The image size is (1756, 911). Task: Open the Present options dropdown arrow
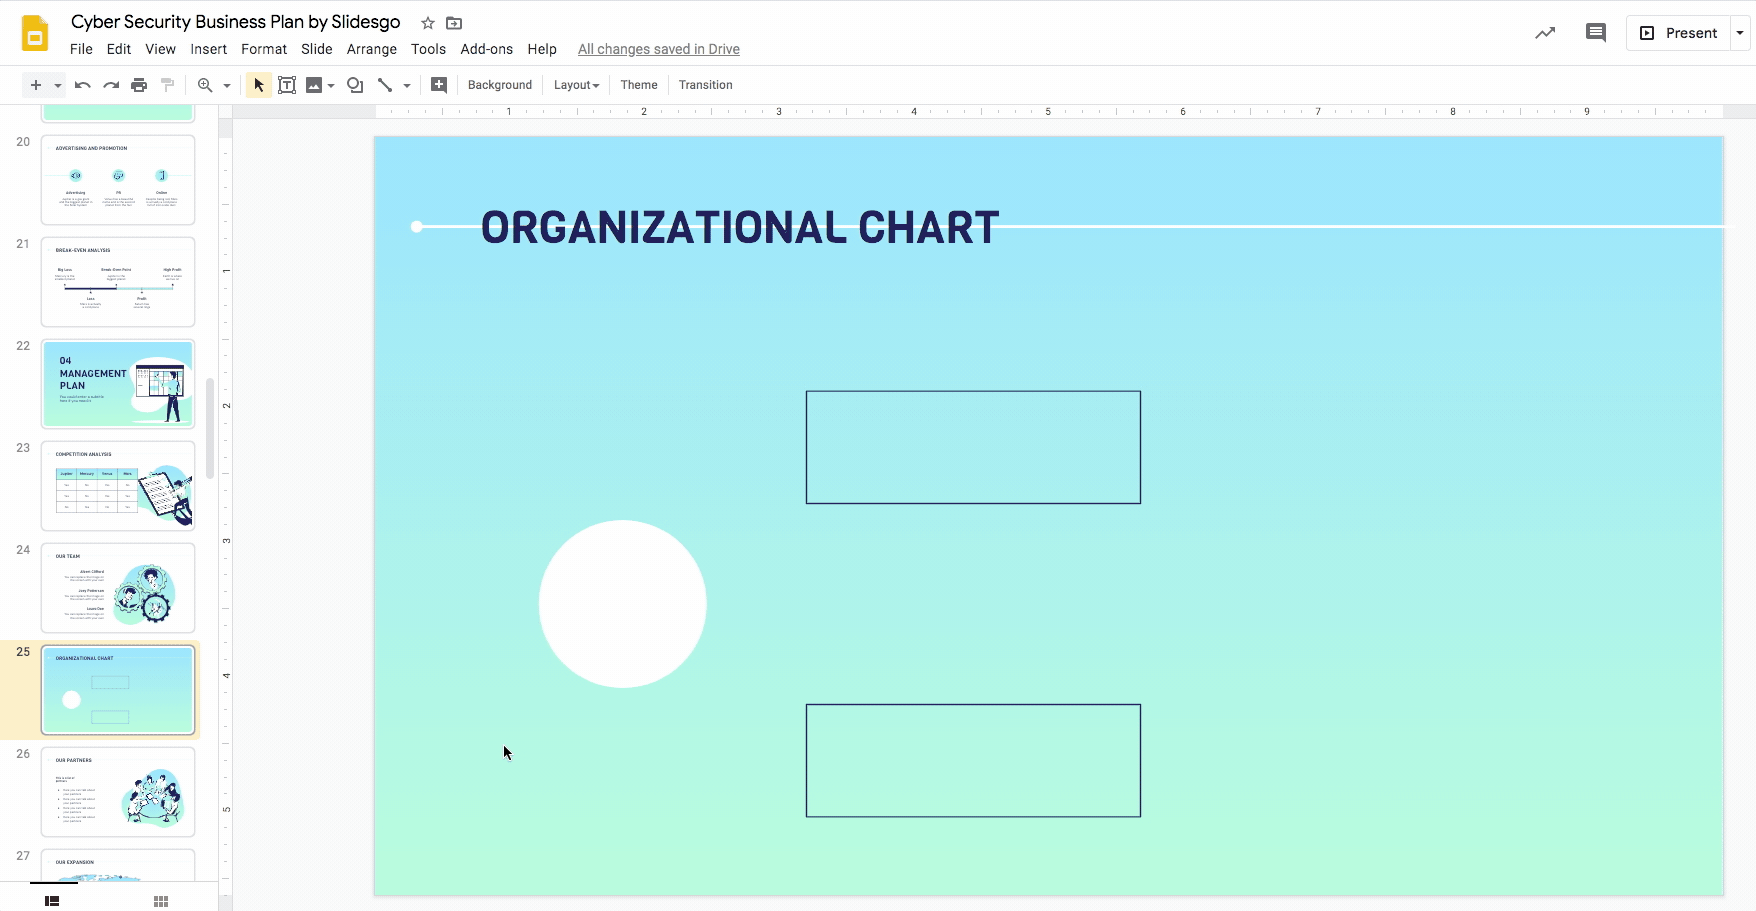click(1739, 32)
